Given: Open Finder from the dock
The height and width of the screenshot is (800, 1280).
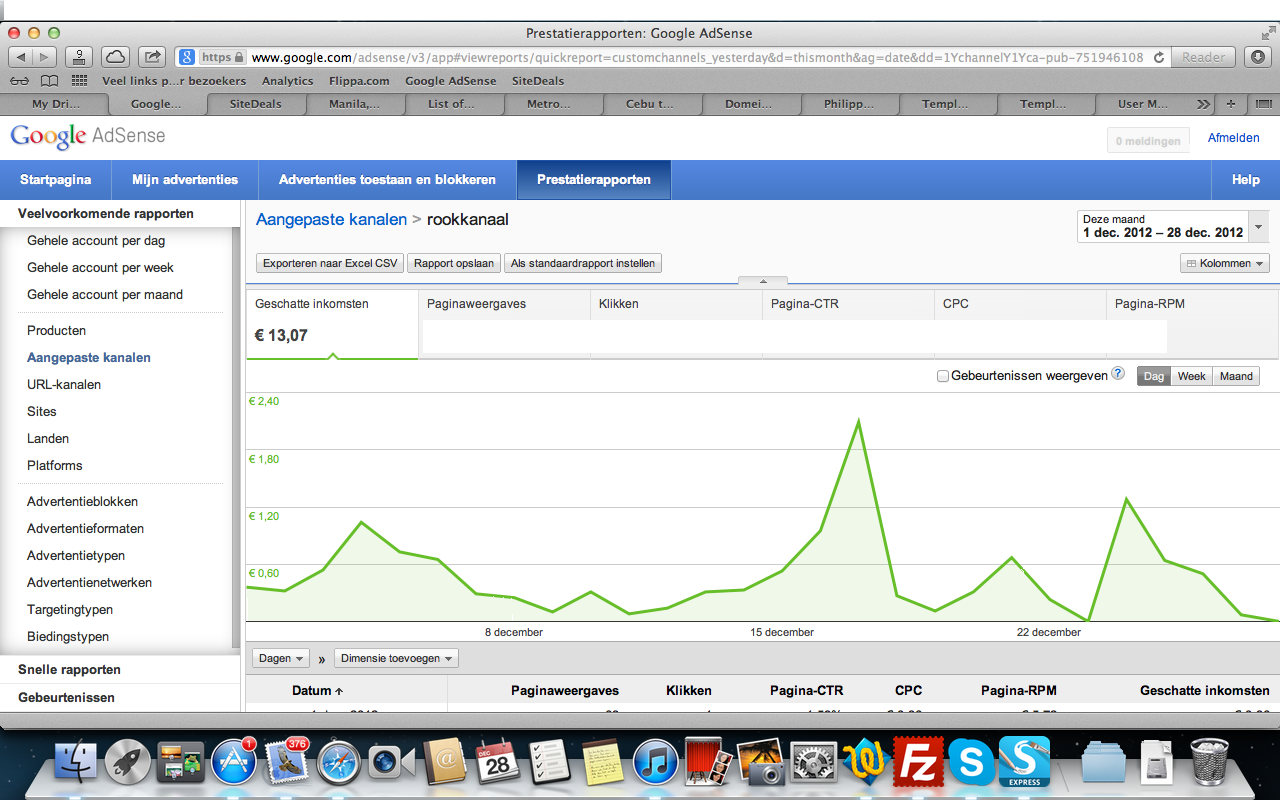Looking at the screenshot, I should 74,763.
